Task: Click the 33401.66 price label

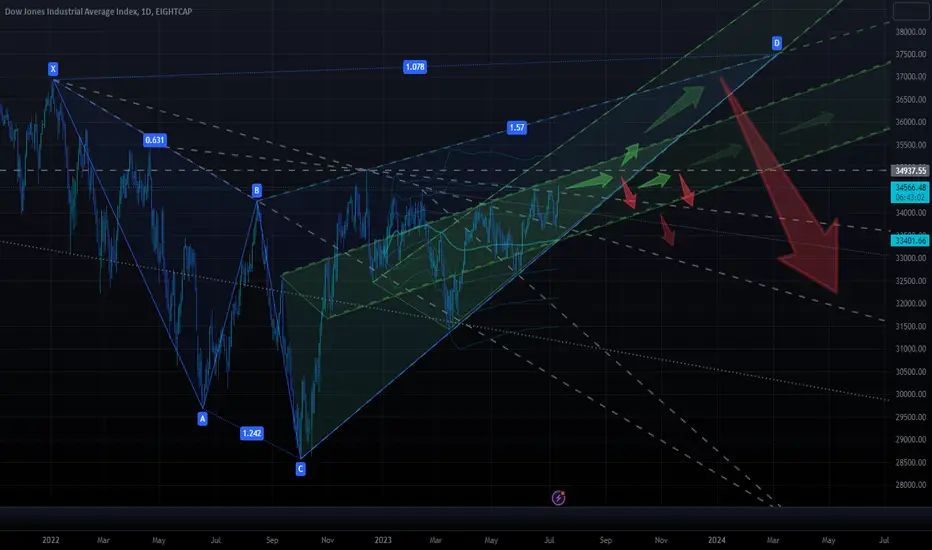Action: tap(910, 240)
